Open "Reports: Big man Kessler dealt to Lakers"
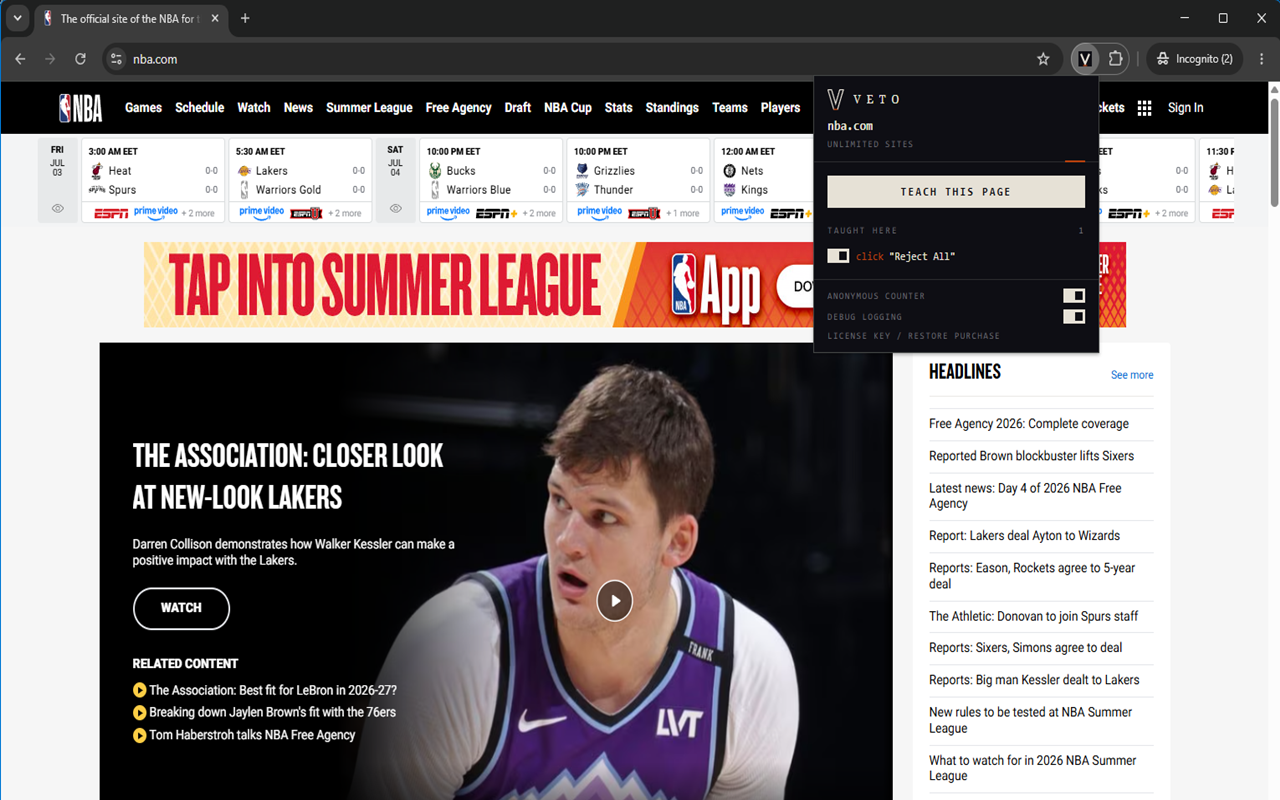Viewport: 1280px width, 800px height. [x=1034, y=680]
